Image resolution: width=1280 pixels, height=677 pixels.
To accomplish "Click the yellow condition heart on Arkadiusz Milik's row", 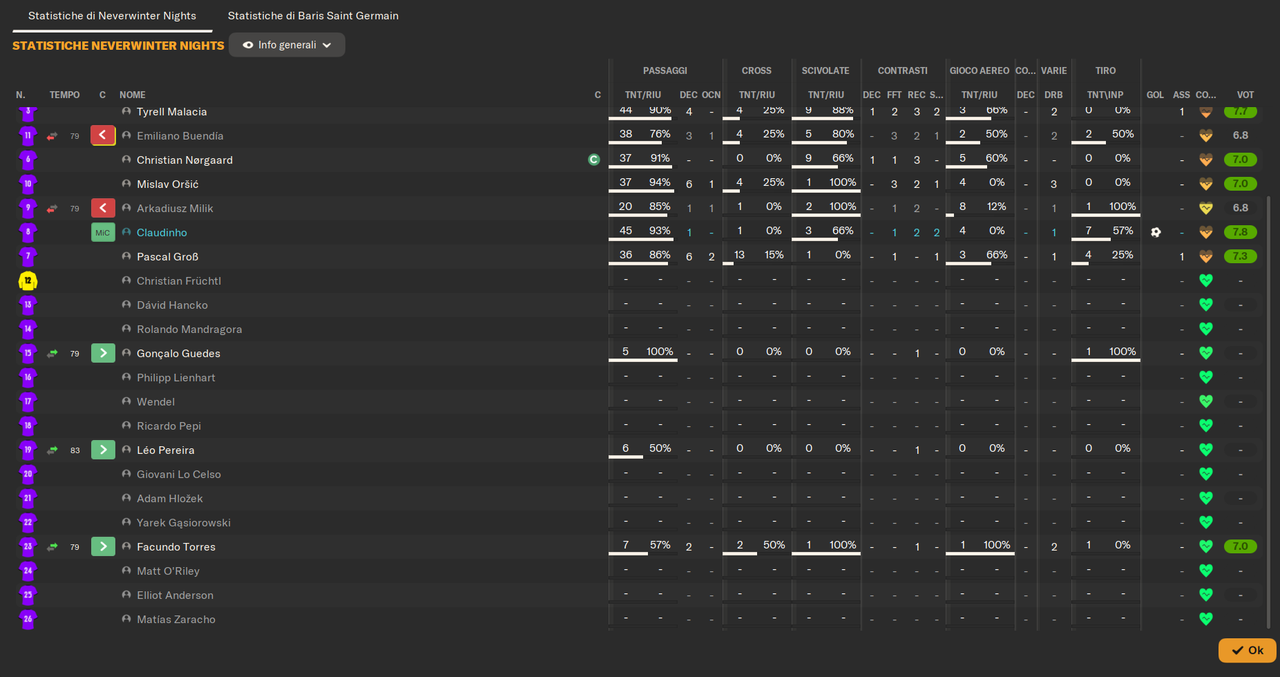I will pos(1206,208).
